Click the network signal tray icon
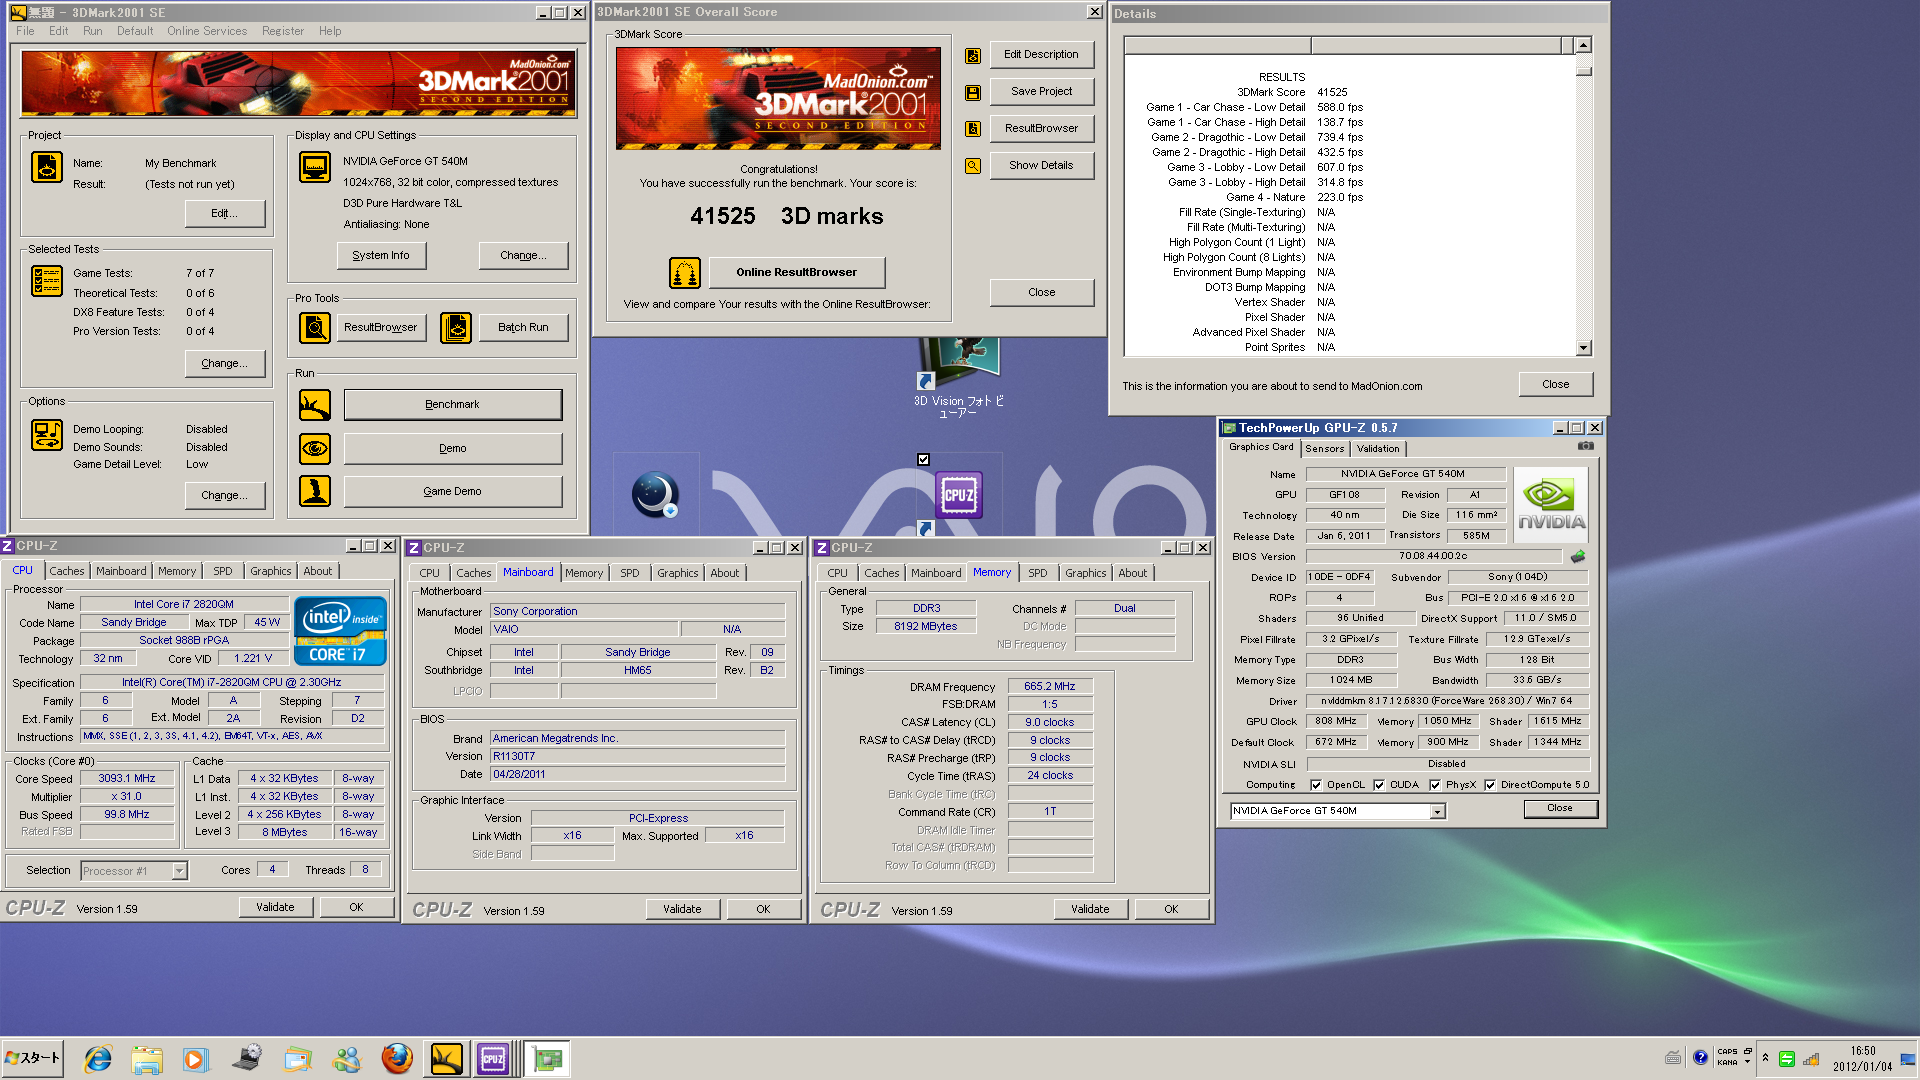The image size is (1920, 1080). pyautogui.click(x=1811, y=1059)
